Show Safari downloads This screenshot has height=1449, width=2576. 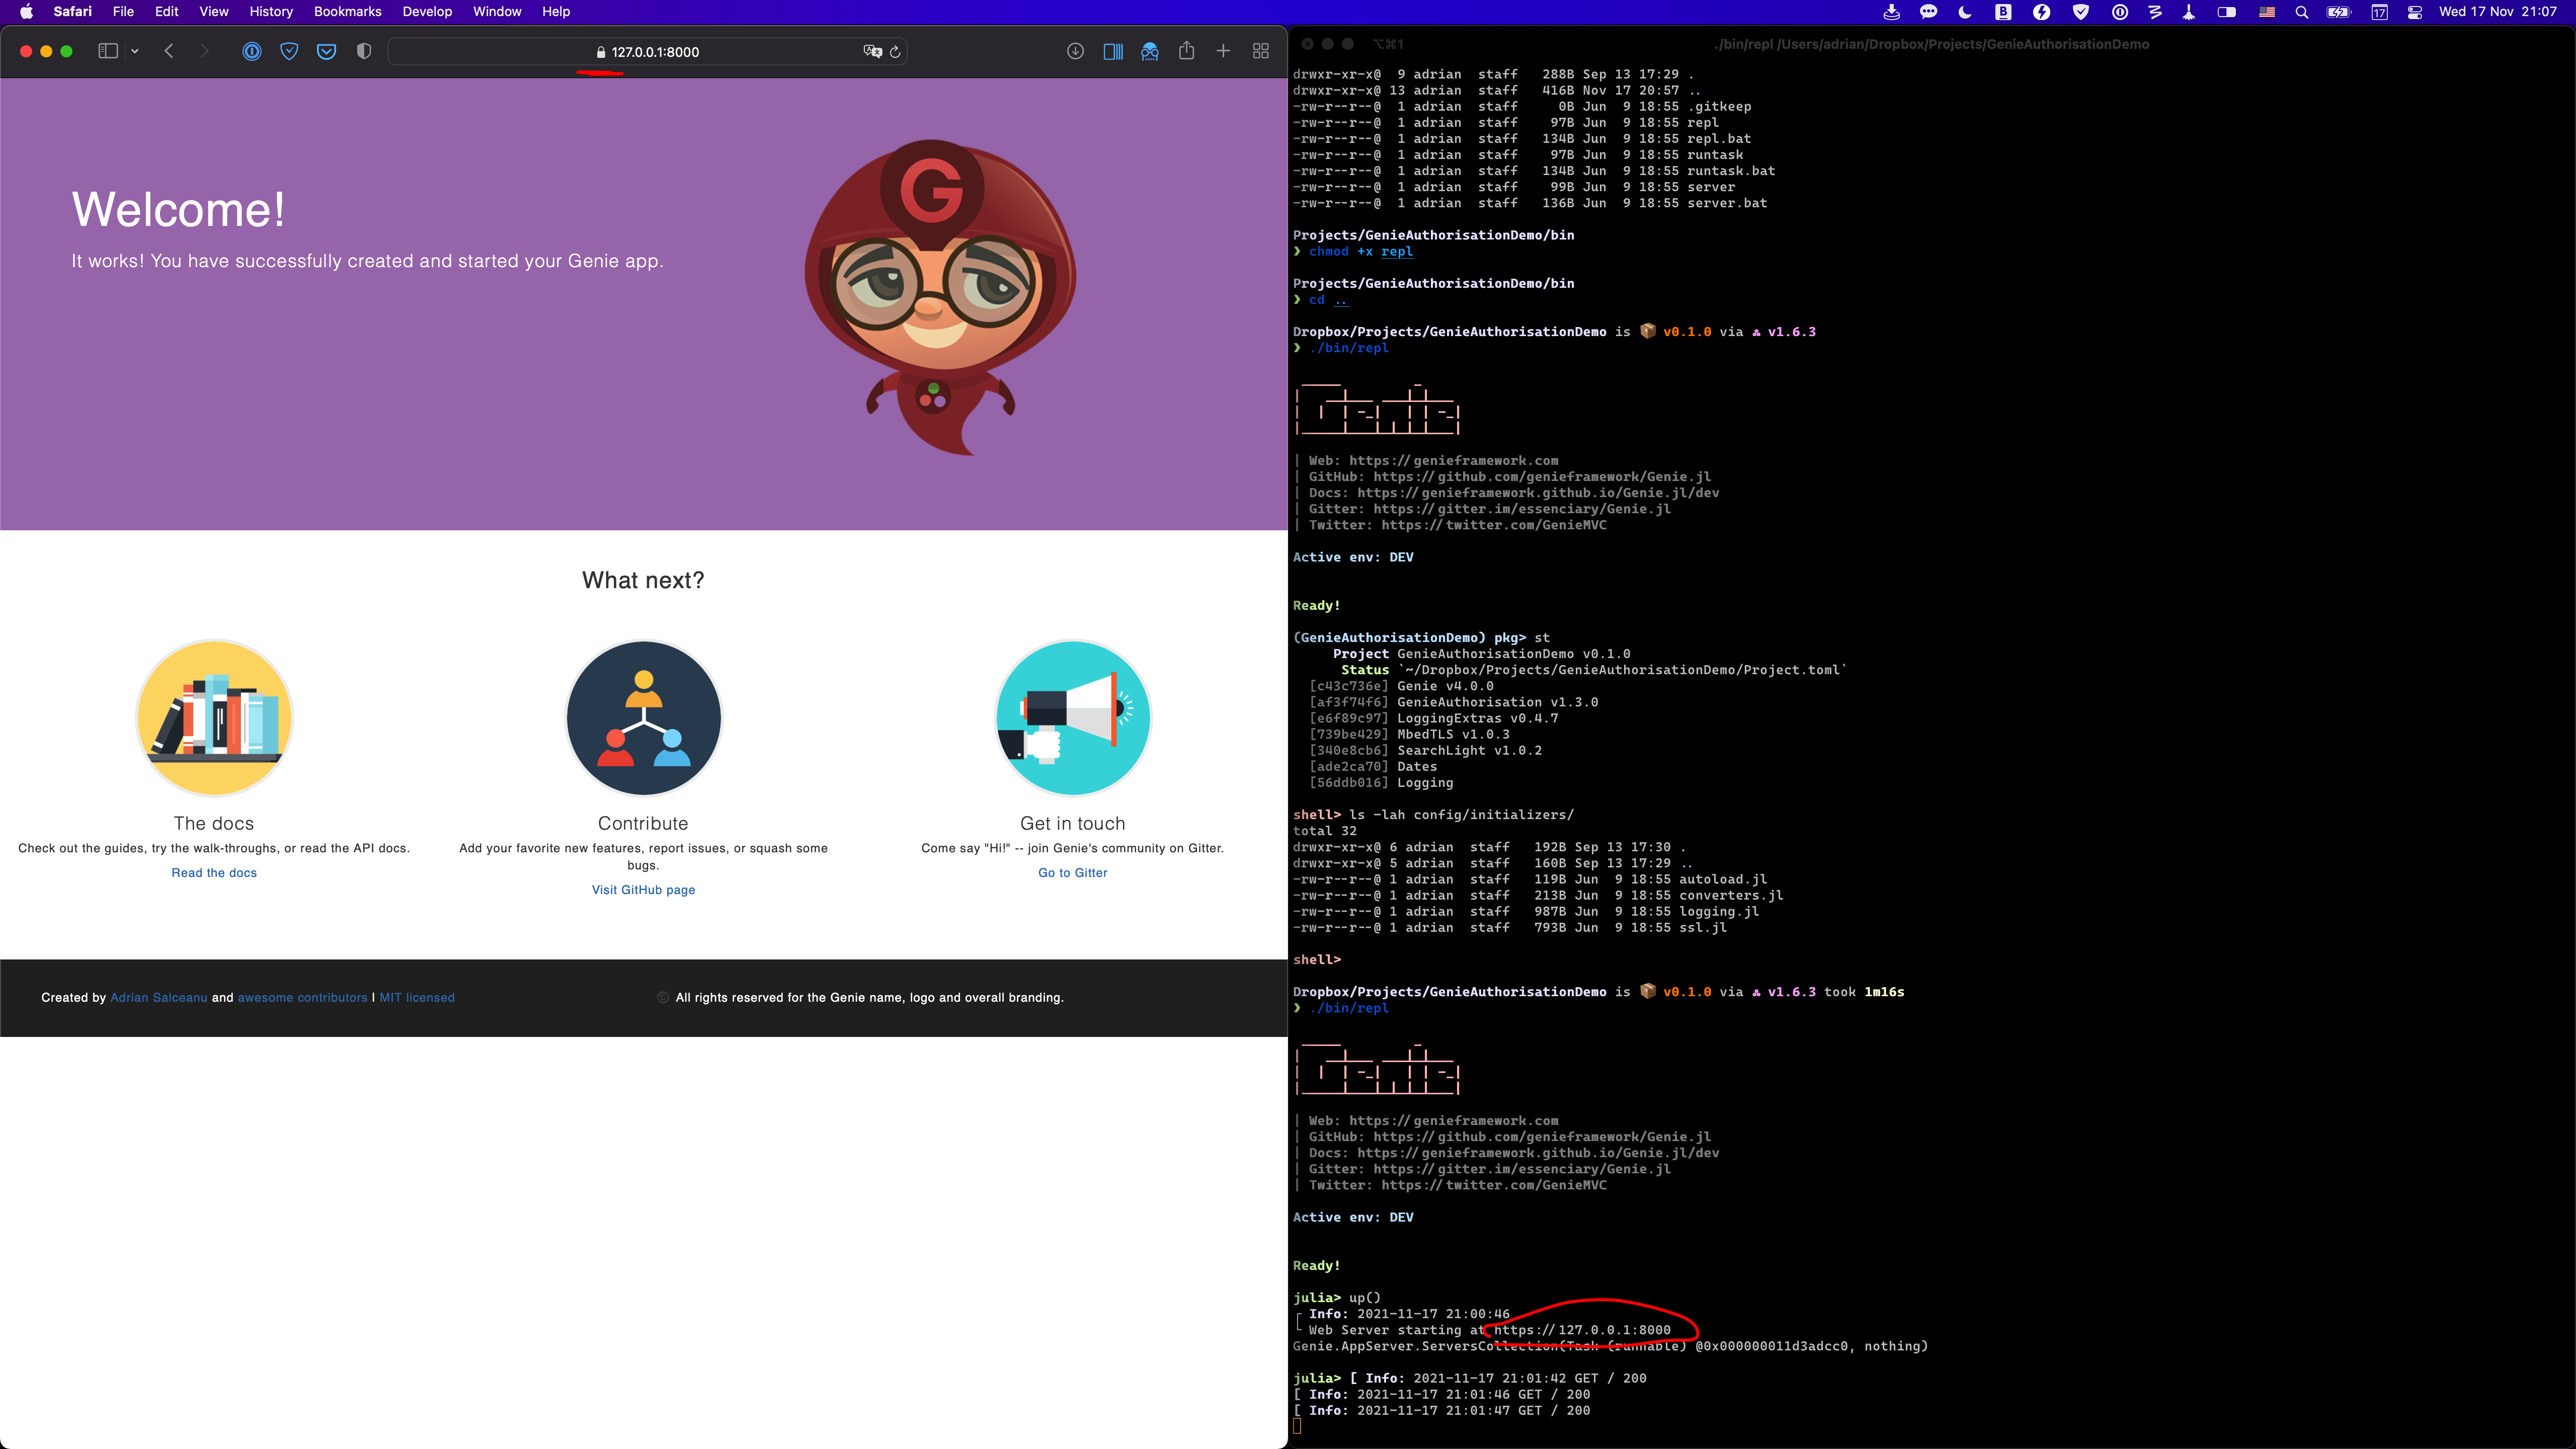tap(1075, 51)
